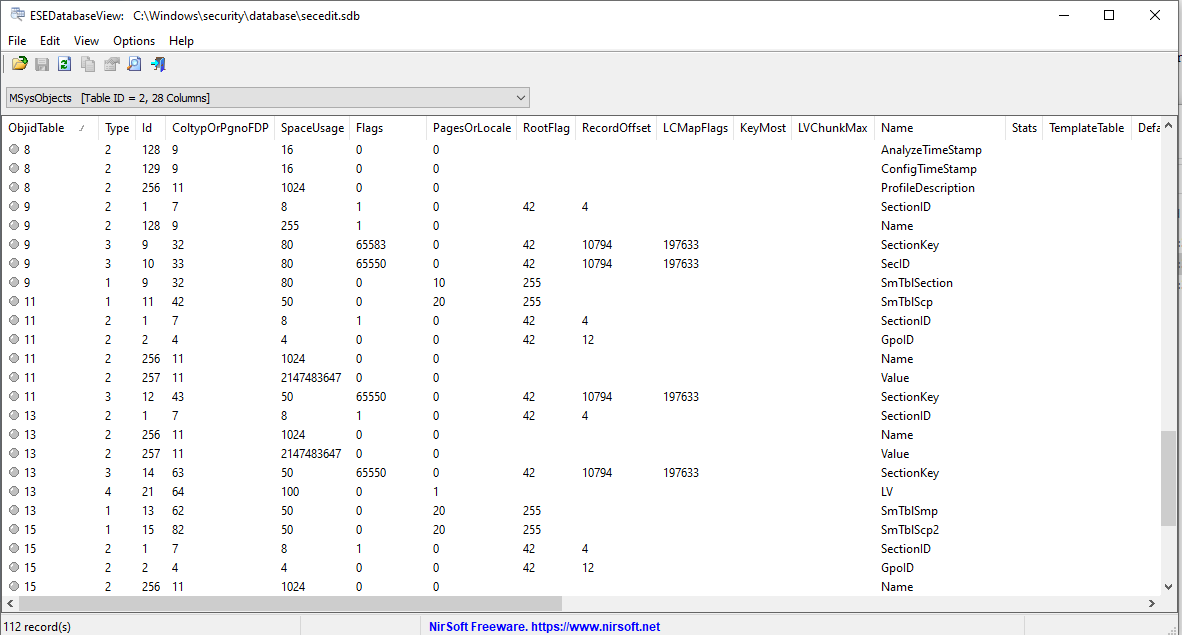Open the MSysObjects table selector dropdown

268,98
